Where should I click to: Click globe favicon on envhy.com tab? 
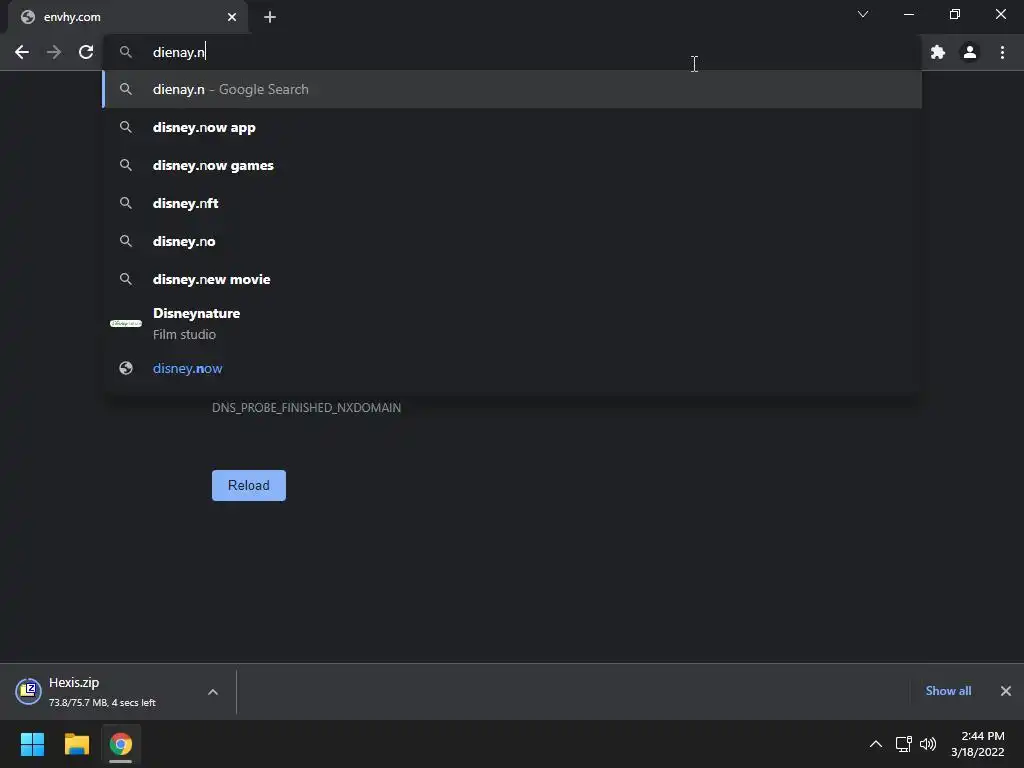(x=28, y=17)
